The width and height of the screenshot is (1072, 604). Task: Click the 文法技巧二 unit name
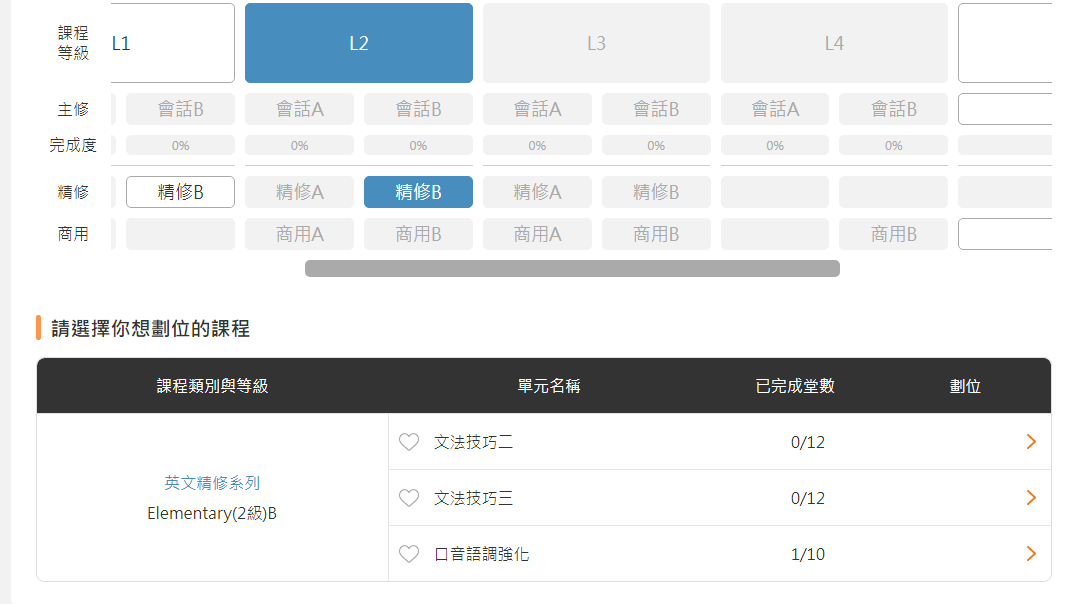473,442
